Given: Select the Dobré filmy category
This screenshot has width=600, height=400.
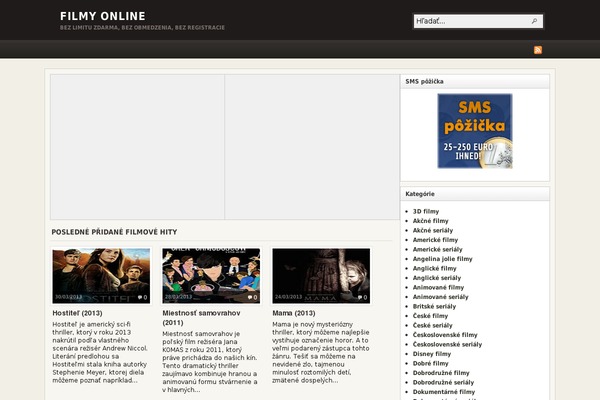Looking at the screenshot, I should tap(431, 363).
